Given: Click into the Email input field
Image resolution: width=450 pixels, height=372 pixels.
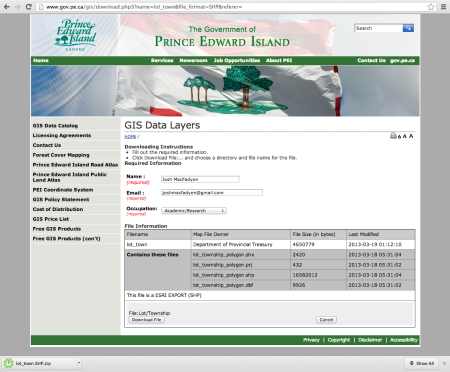Looking at the screenshot, I should tap(212, 193).
